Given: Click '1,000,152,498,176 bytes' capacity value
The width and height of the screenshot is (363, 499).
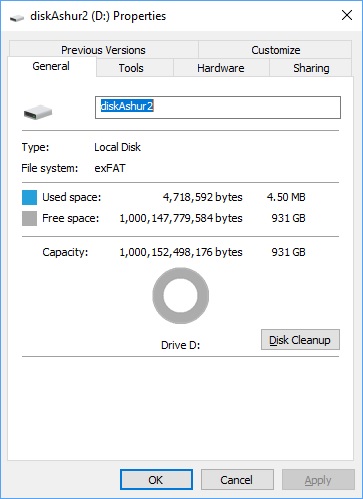Looking at the screenshot, I should (x=181, y=252).
